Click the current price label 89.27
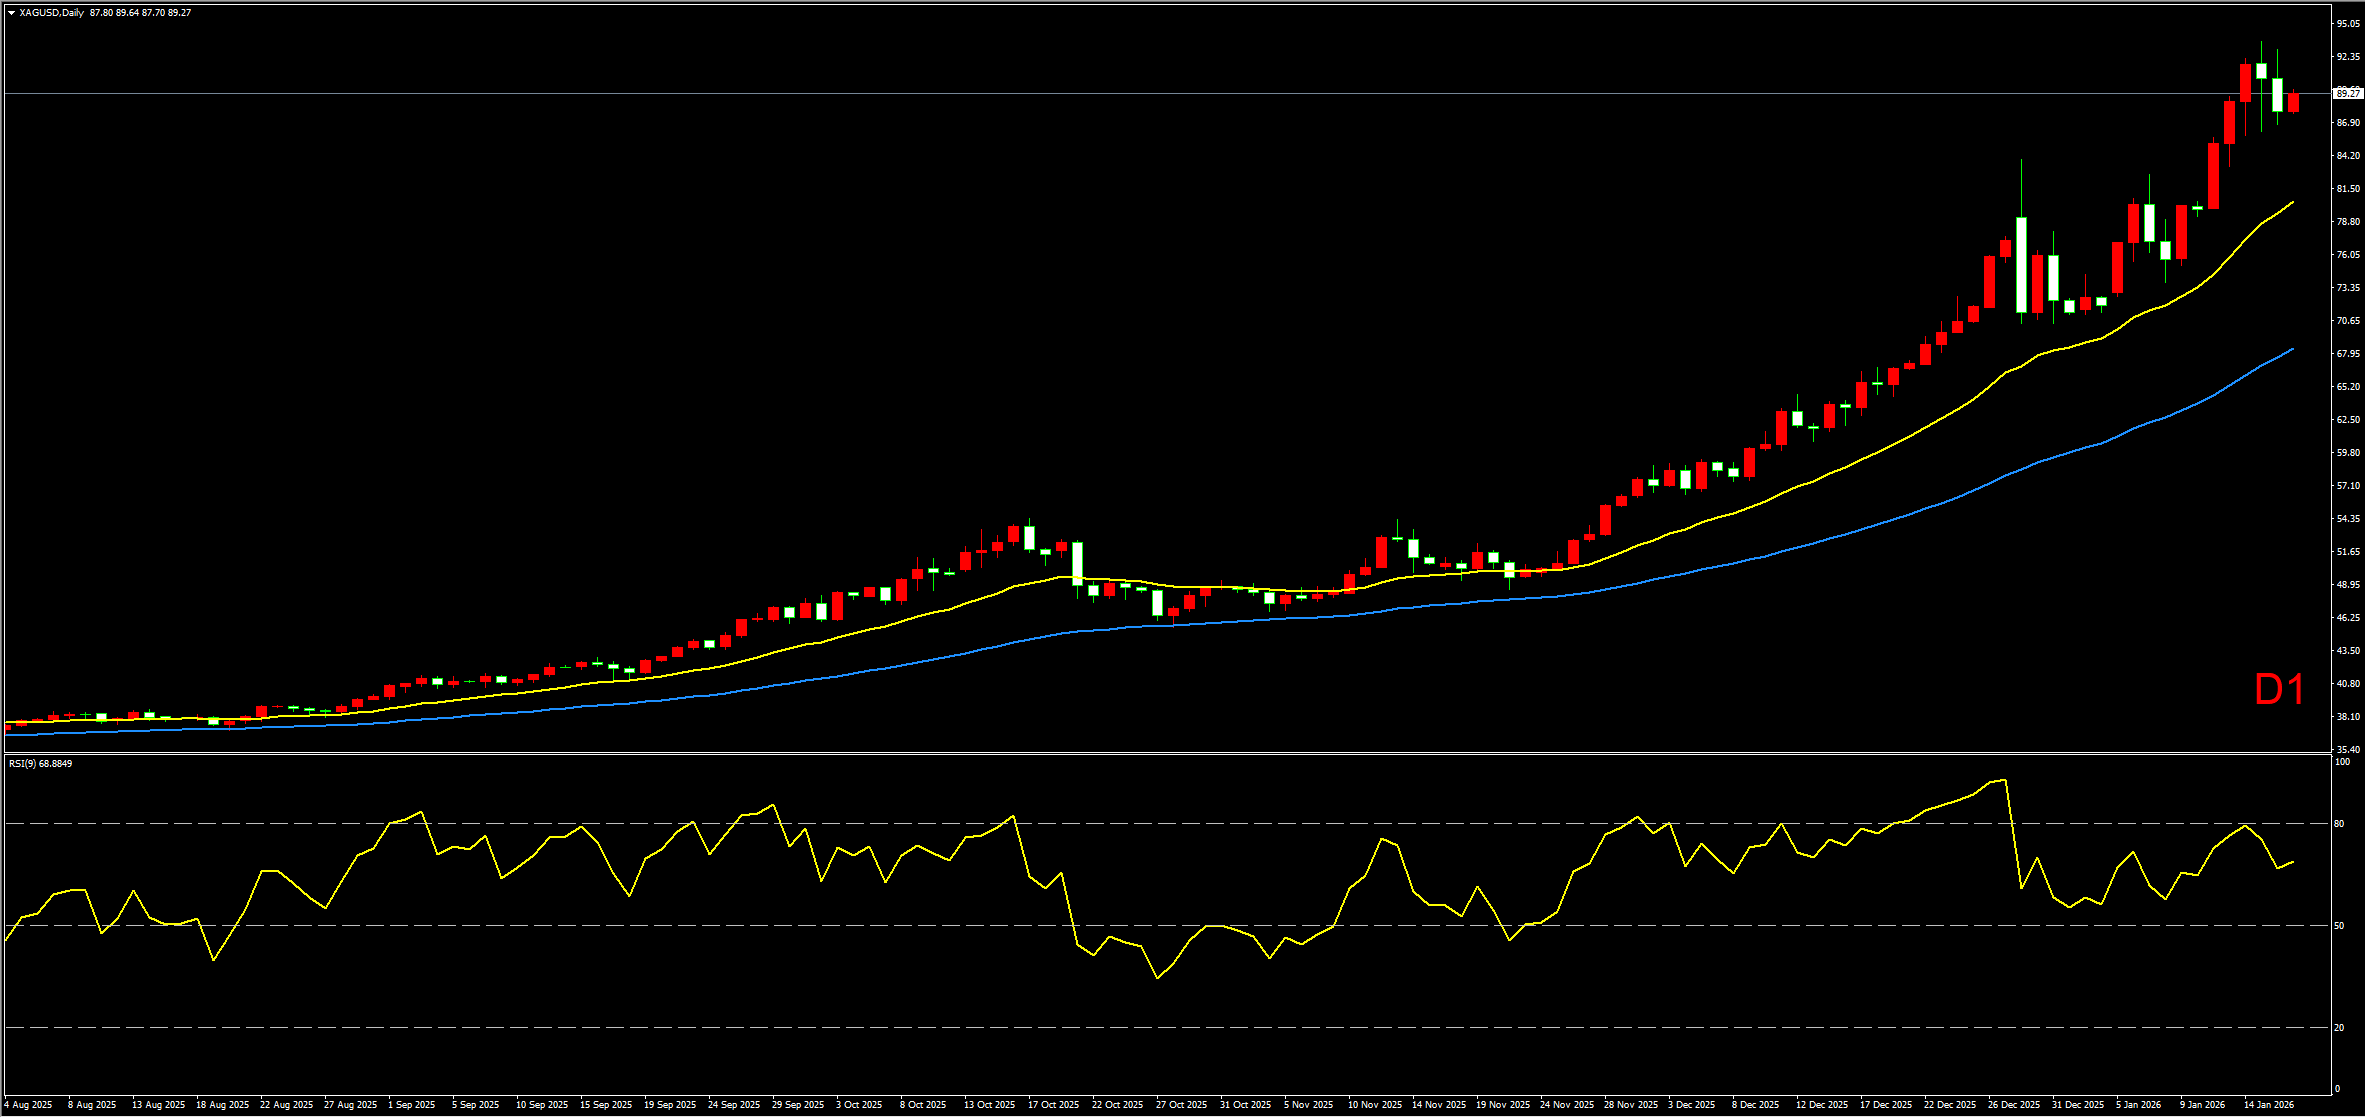The height and width of the screenshot is (1118, 2365). 2347,93
